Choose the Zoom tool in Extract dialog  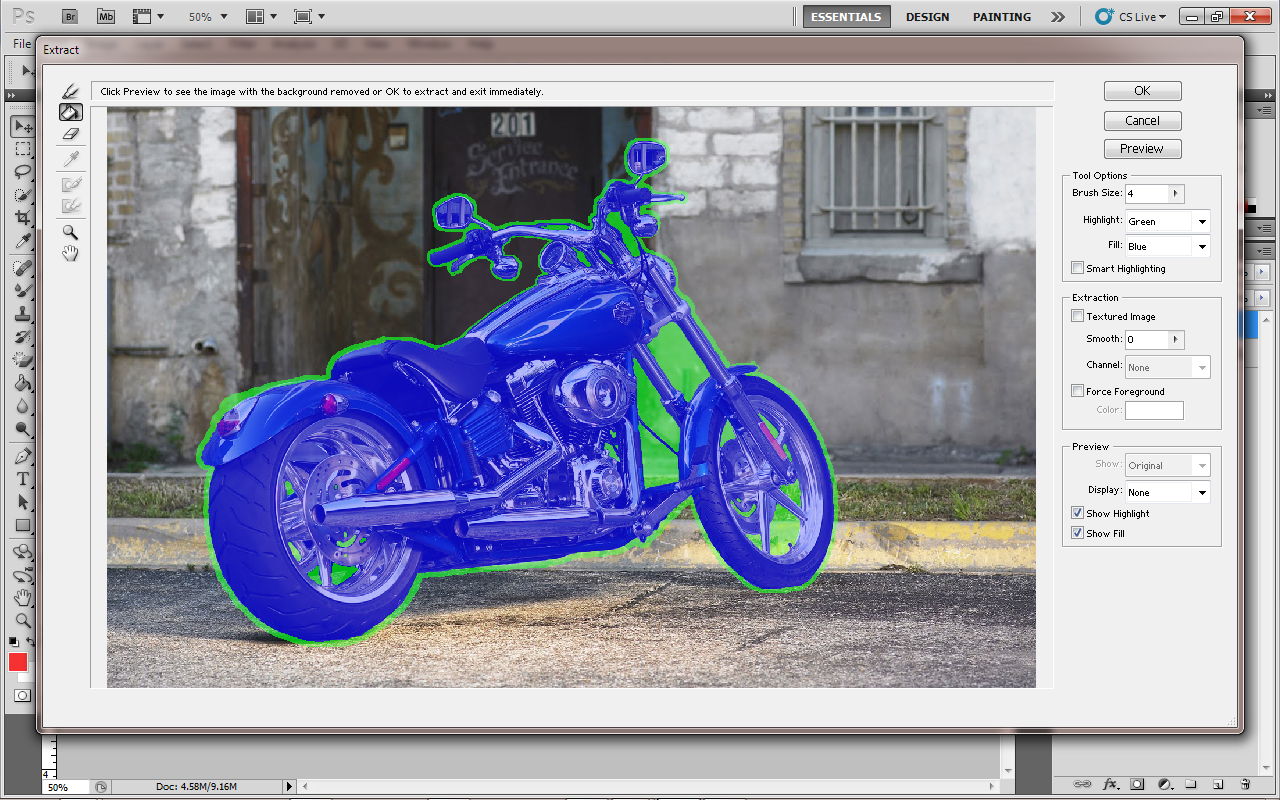point(70,232)
